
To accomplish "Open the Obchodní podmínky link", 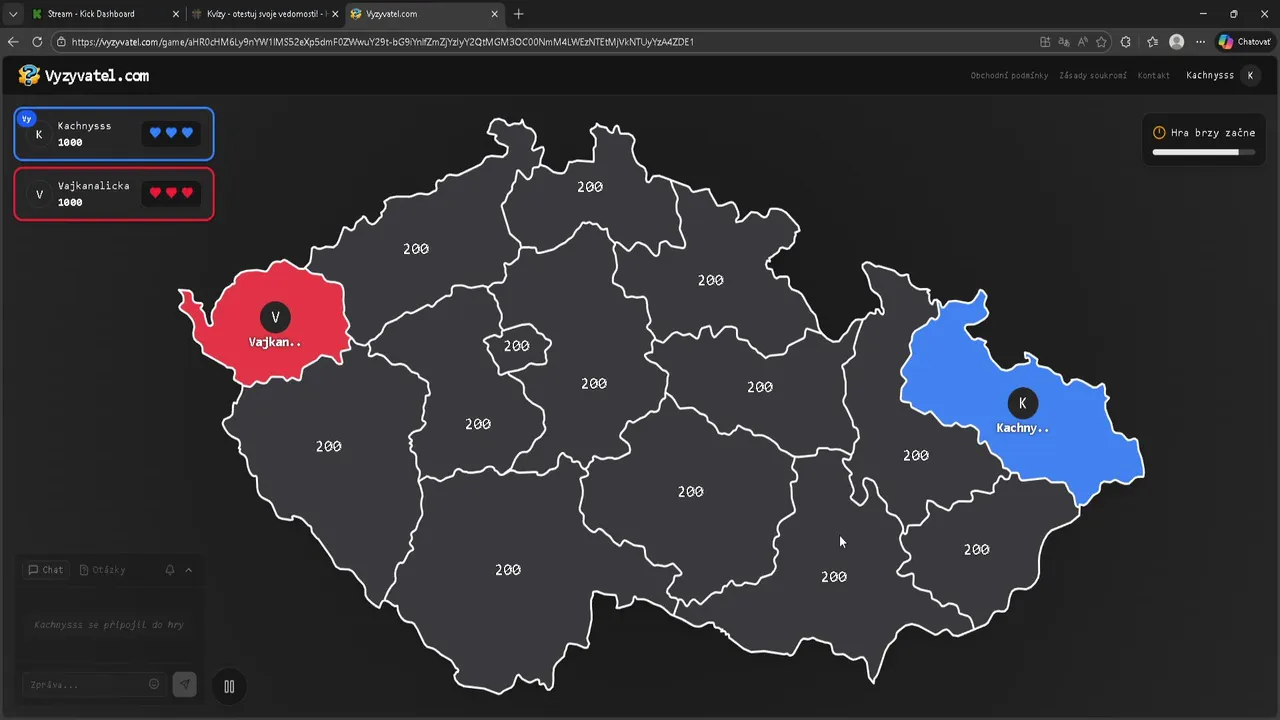I will [1009, 76].
